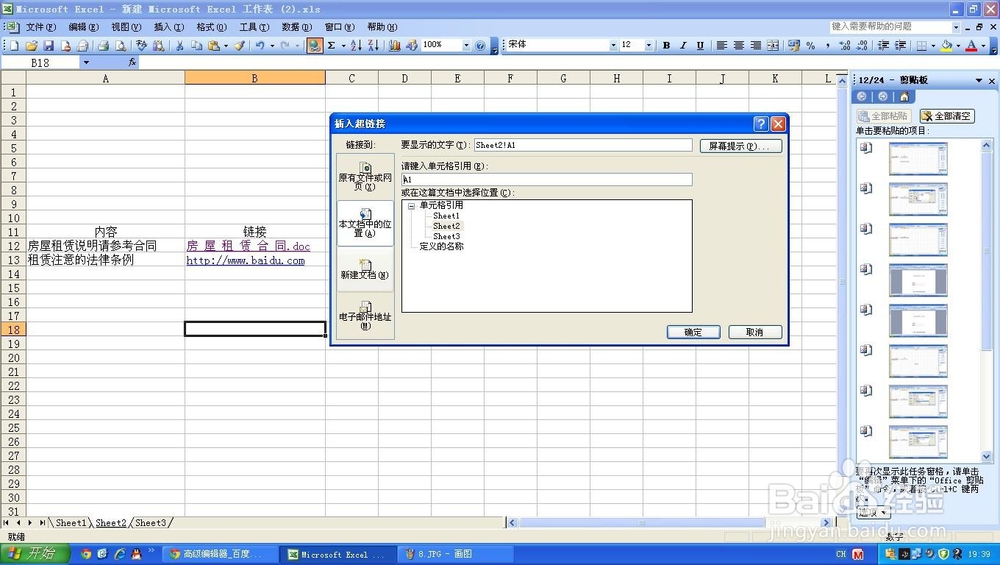Click the Cut scissors icon
The image size is (1000, 565).
(180, 45)
